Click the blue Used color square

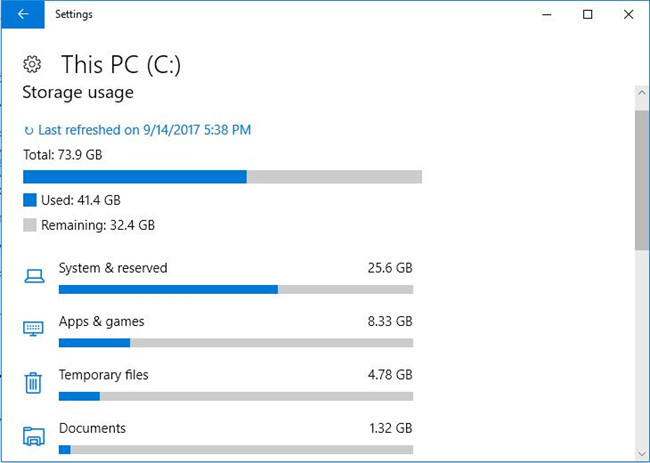pyautogui.click(x=30, y=200)
